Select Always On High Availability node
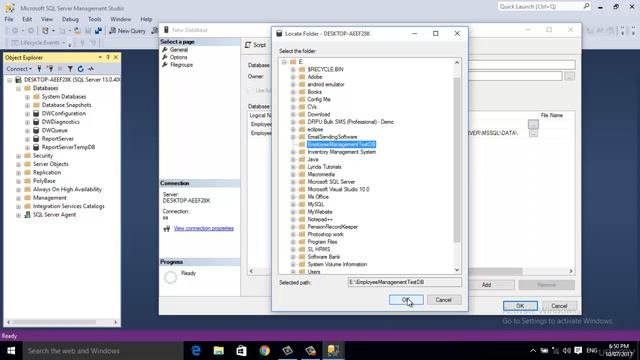Image resolution: width=640 pixels, height=360 pixels. pos(67,189)
